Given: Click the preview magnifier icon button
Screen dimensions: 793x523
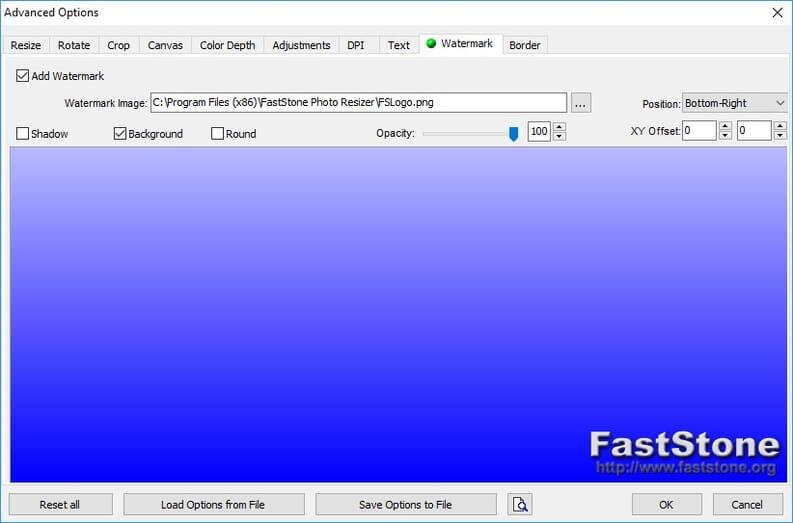Looking at the screenshot, I should 519,504.
